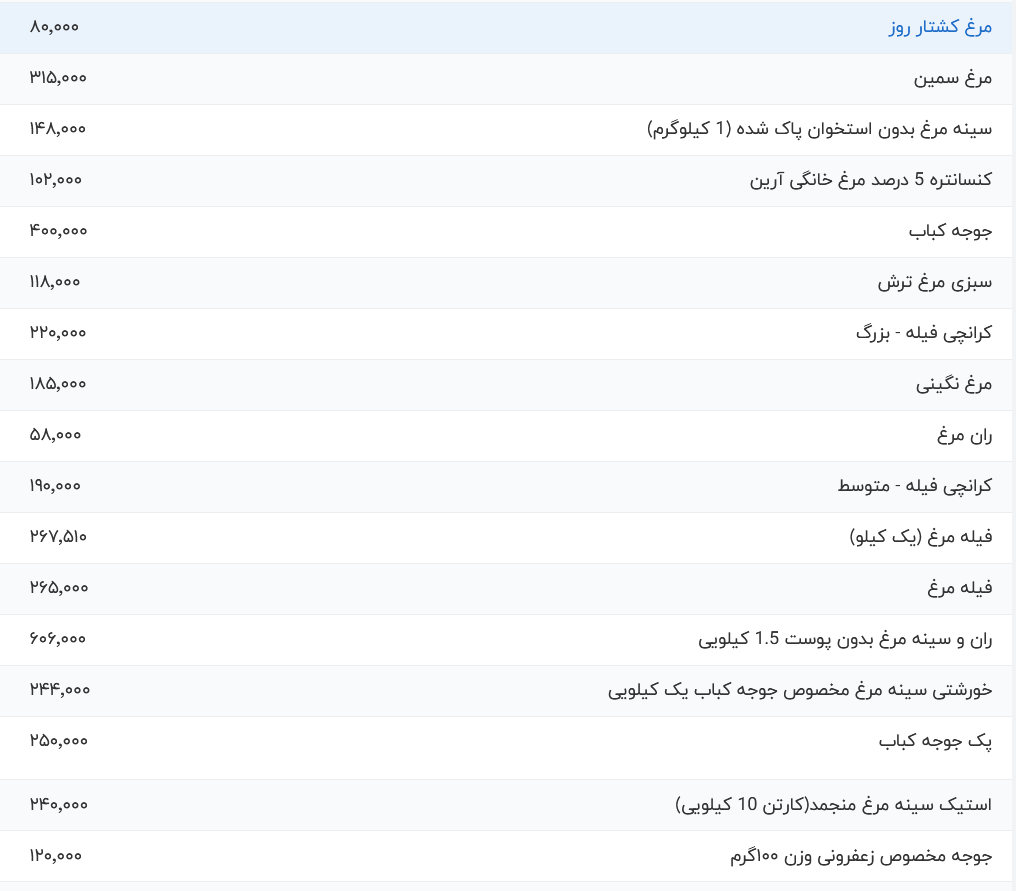Open the مرغ کشتار روز product link
The height and width of the screenshot is (891, 1016).
[x=940, y=27]
